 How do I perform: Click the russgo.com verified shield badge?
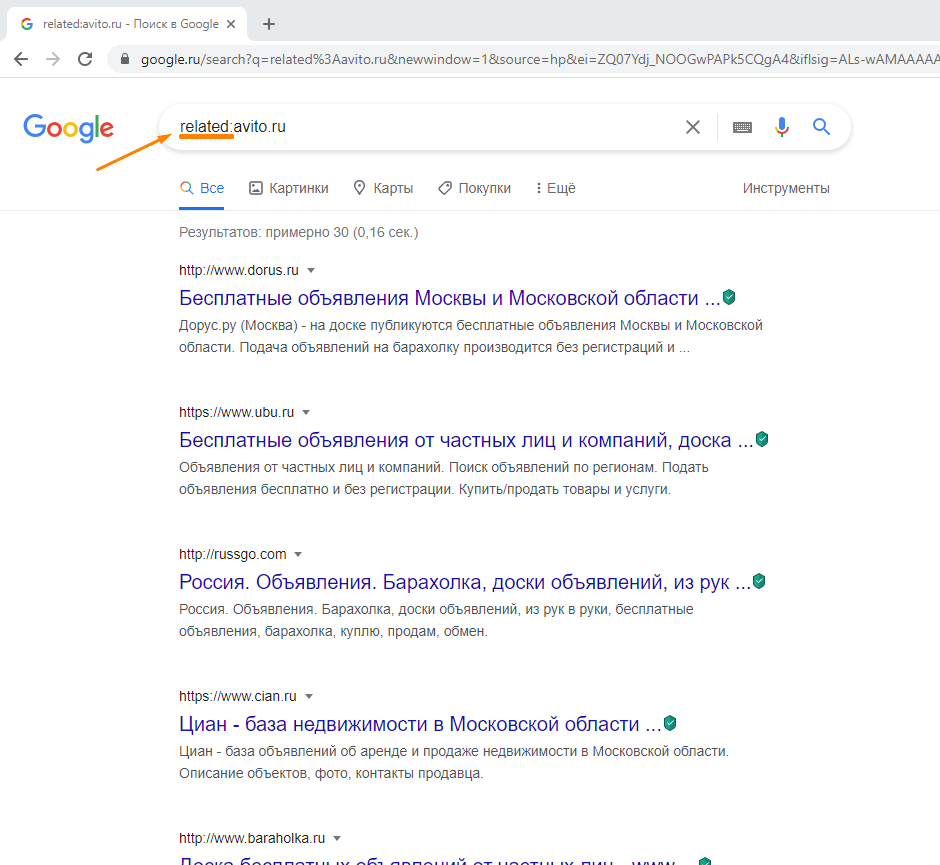pyautogui.click(x=759, y=581)
